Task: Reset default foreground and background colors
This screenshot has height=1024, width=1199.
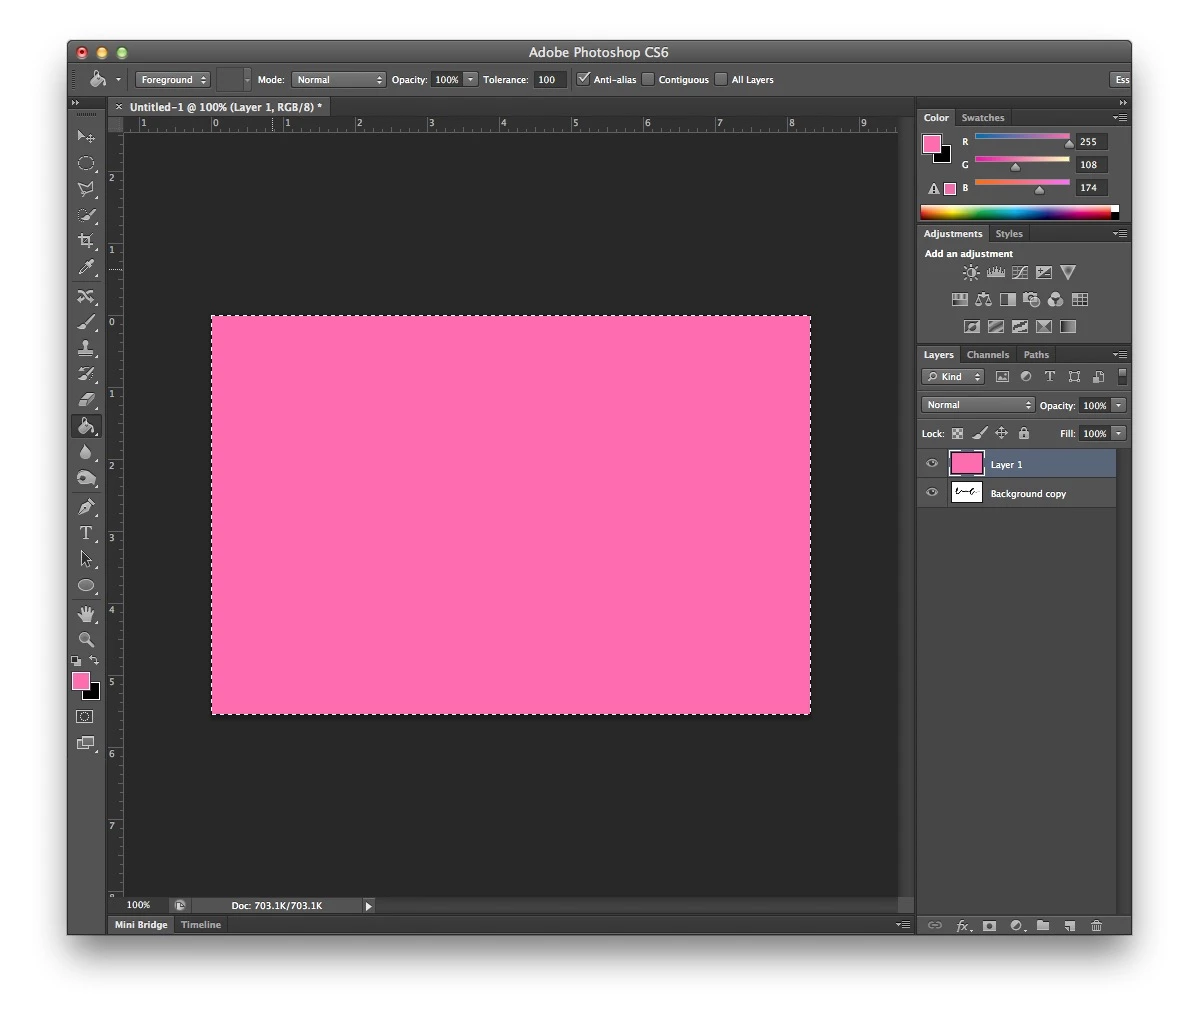Action: (x=76, y=661)
